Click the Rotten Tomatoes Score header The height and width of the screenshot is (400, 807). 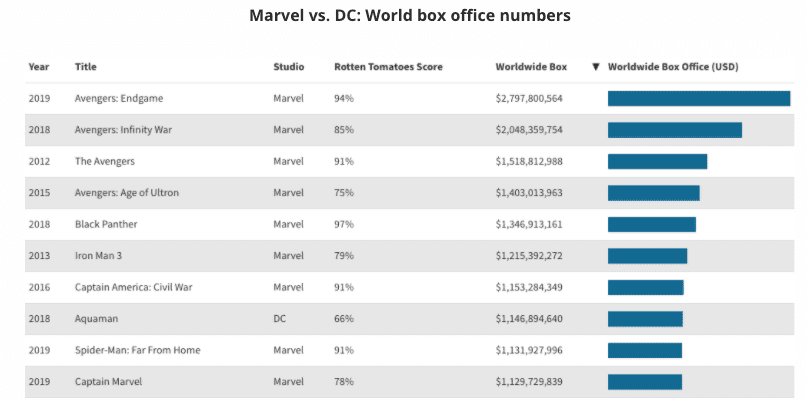388,67
